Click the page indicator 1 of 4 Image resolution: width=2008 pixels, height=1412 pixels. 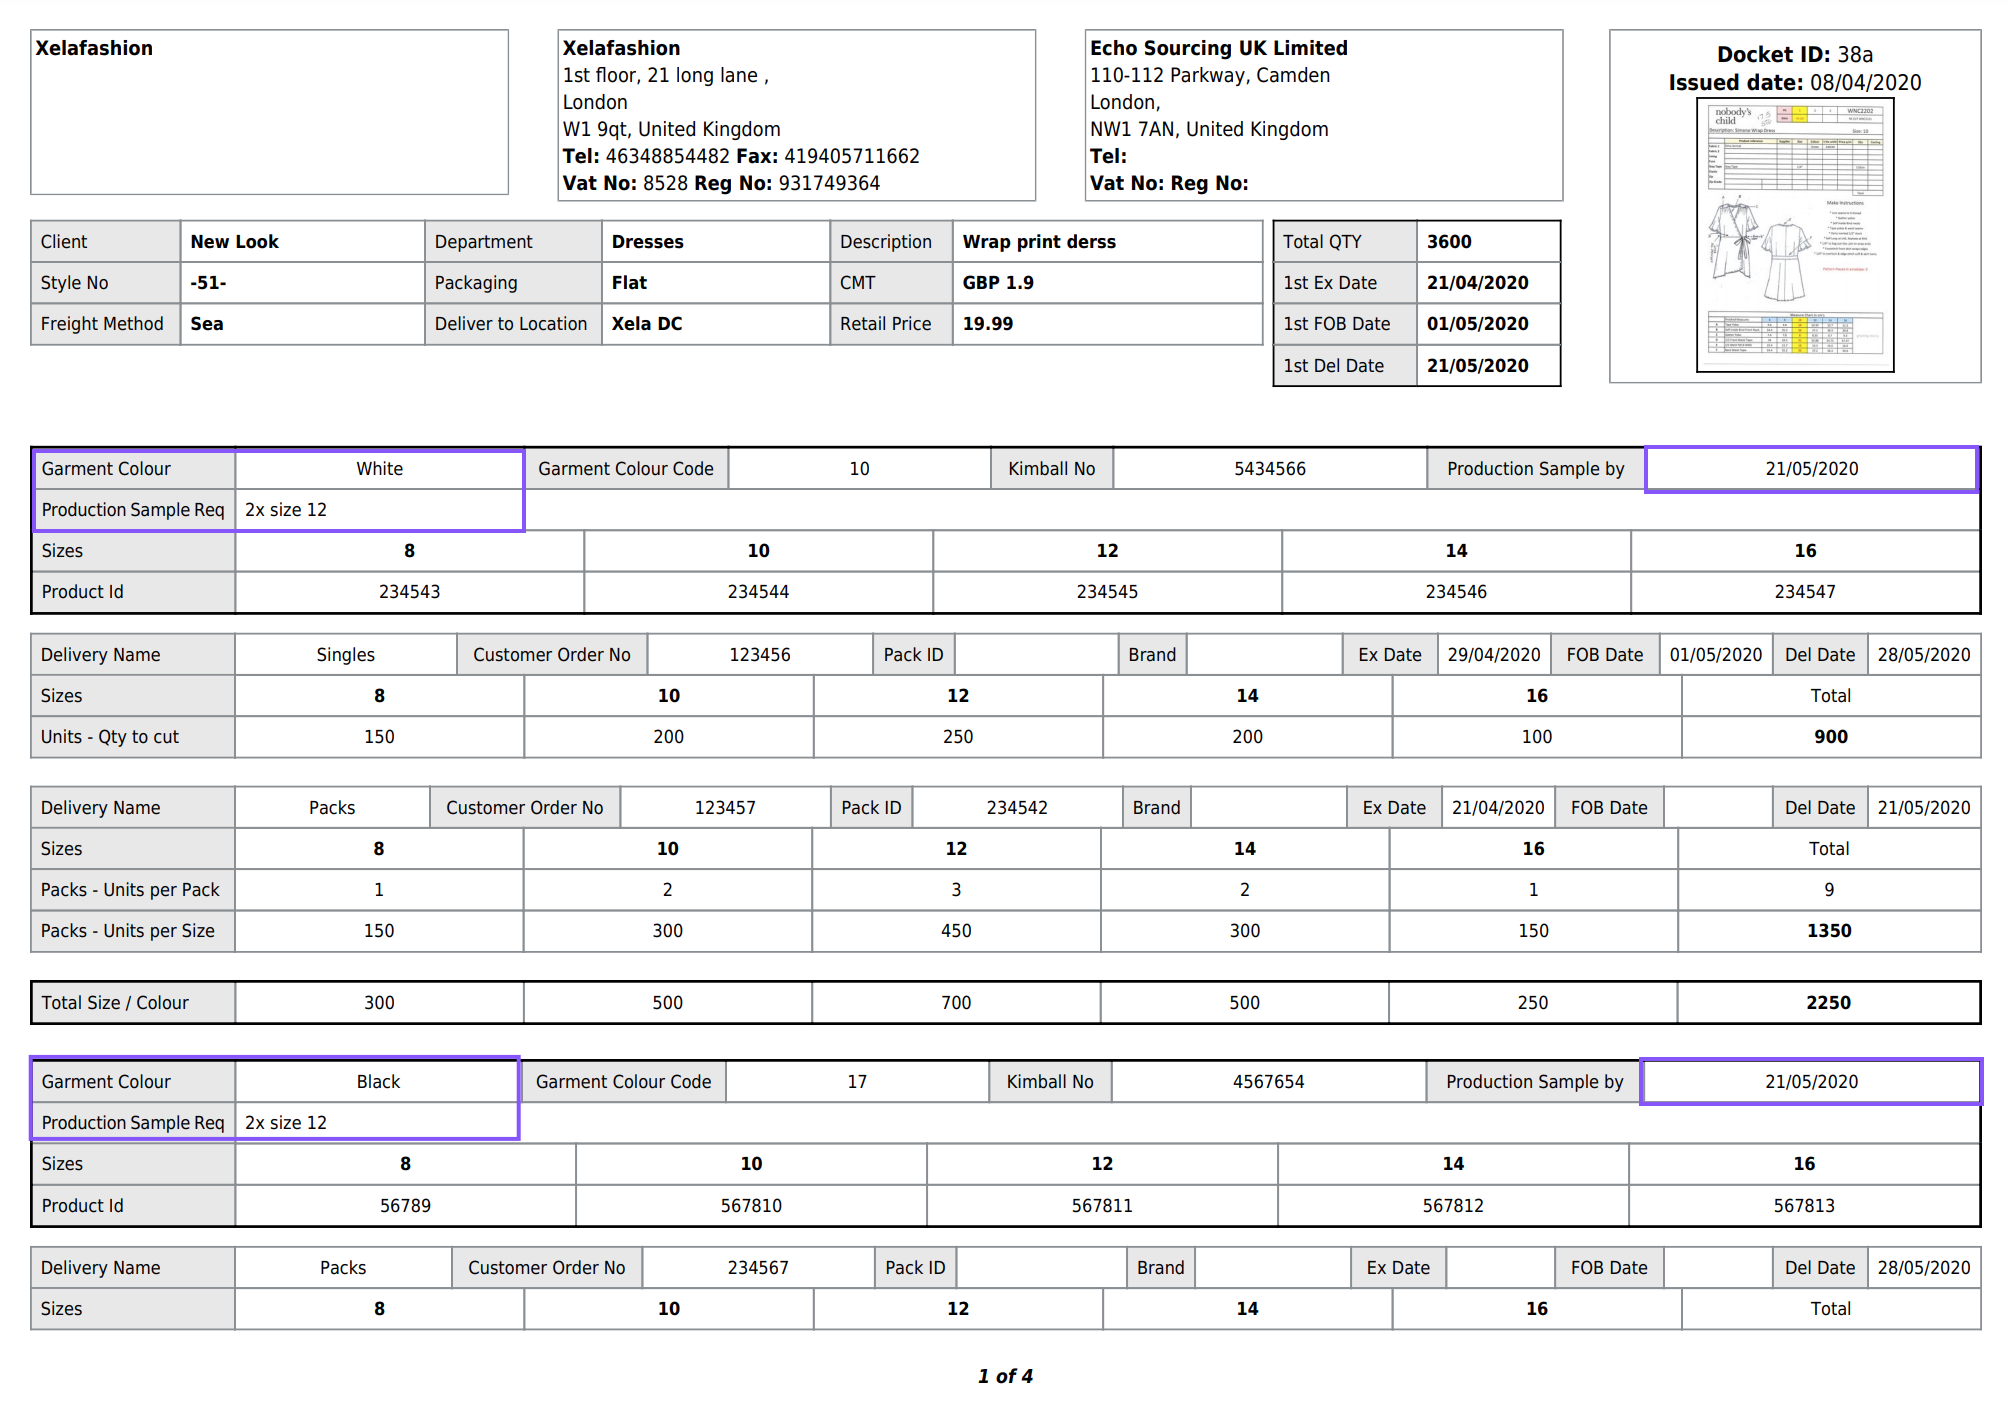click(1004, 1376)
